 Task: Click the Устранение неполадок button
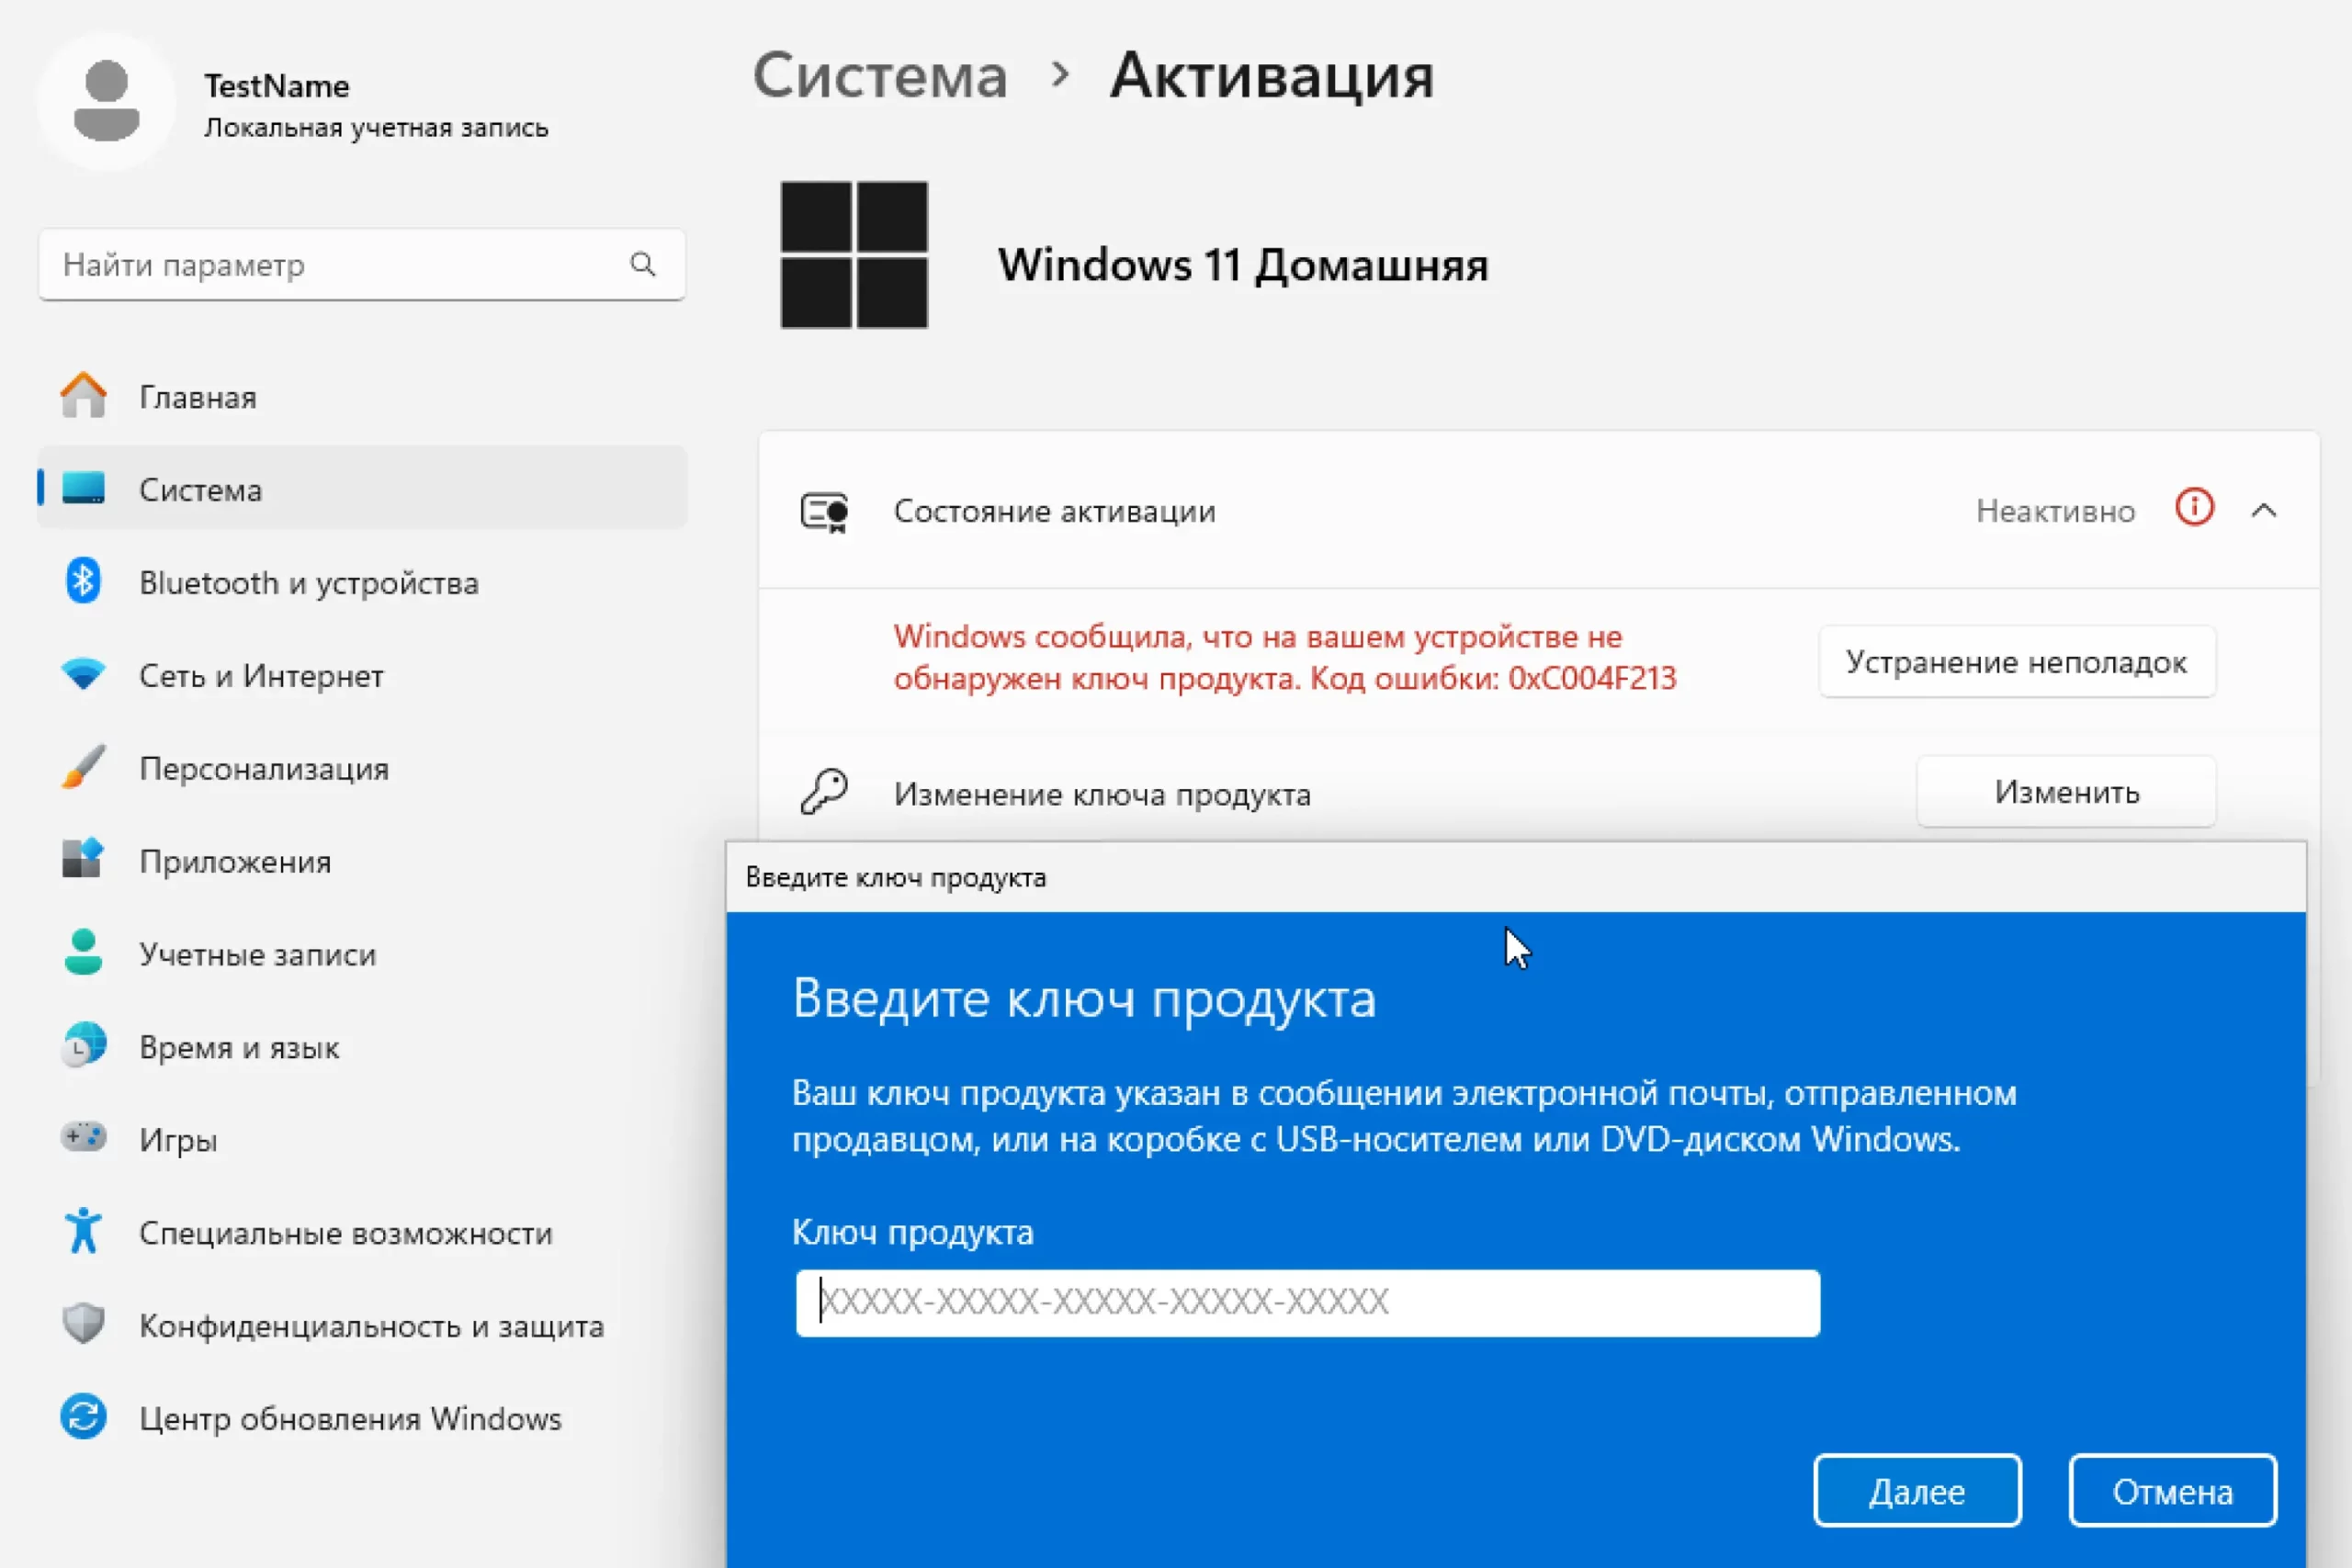pos(2016,662)
